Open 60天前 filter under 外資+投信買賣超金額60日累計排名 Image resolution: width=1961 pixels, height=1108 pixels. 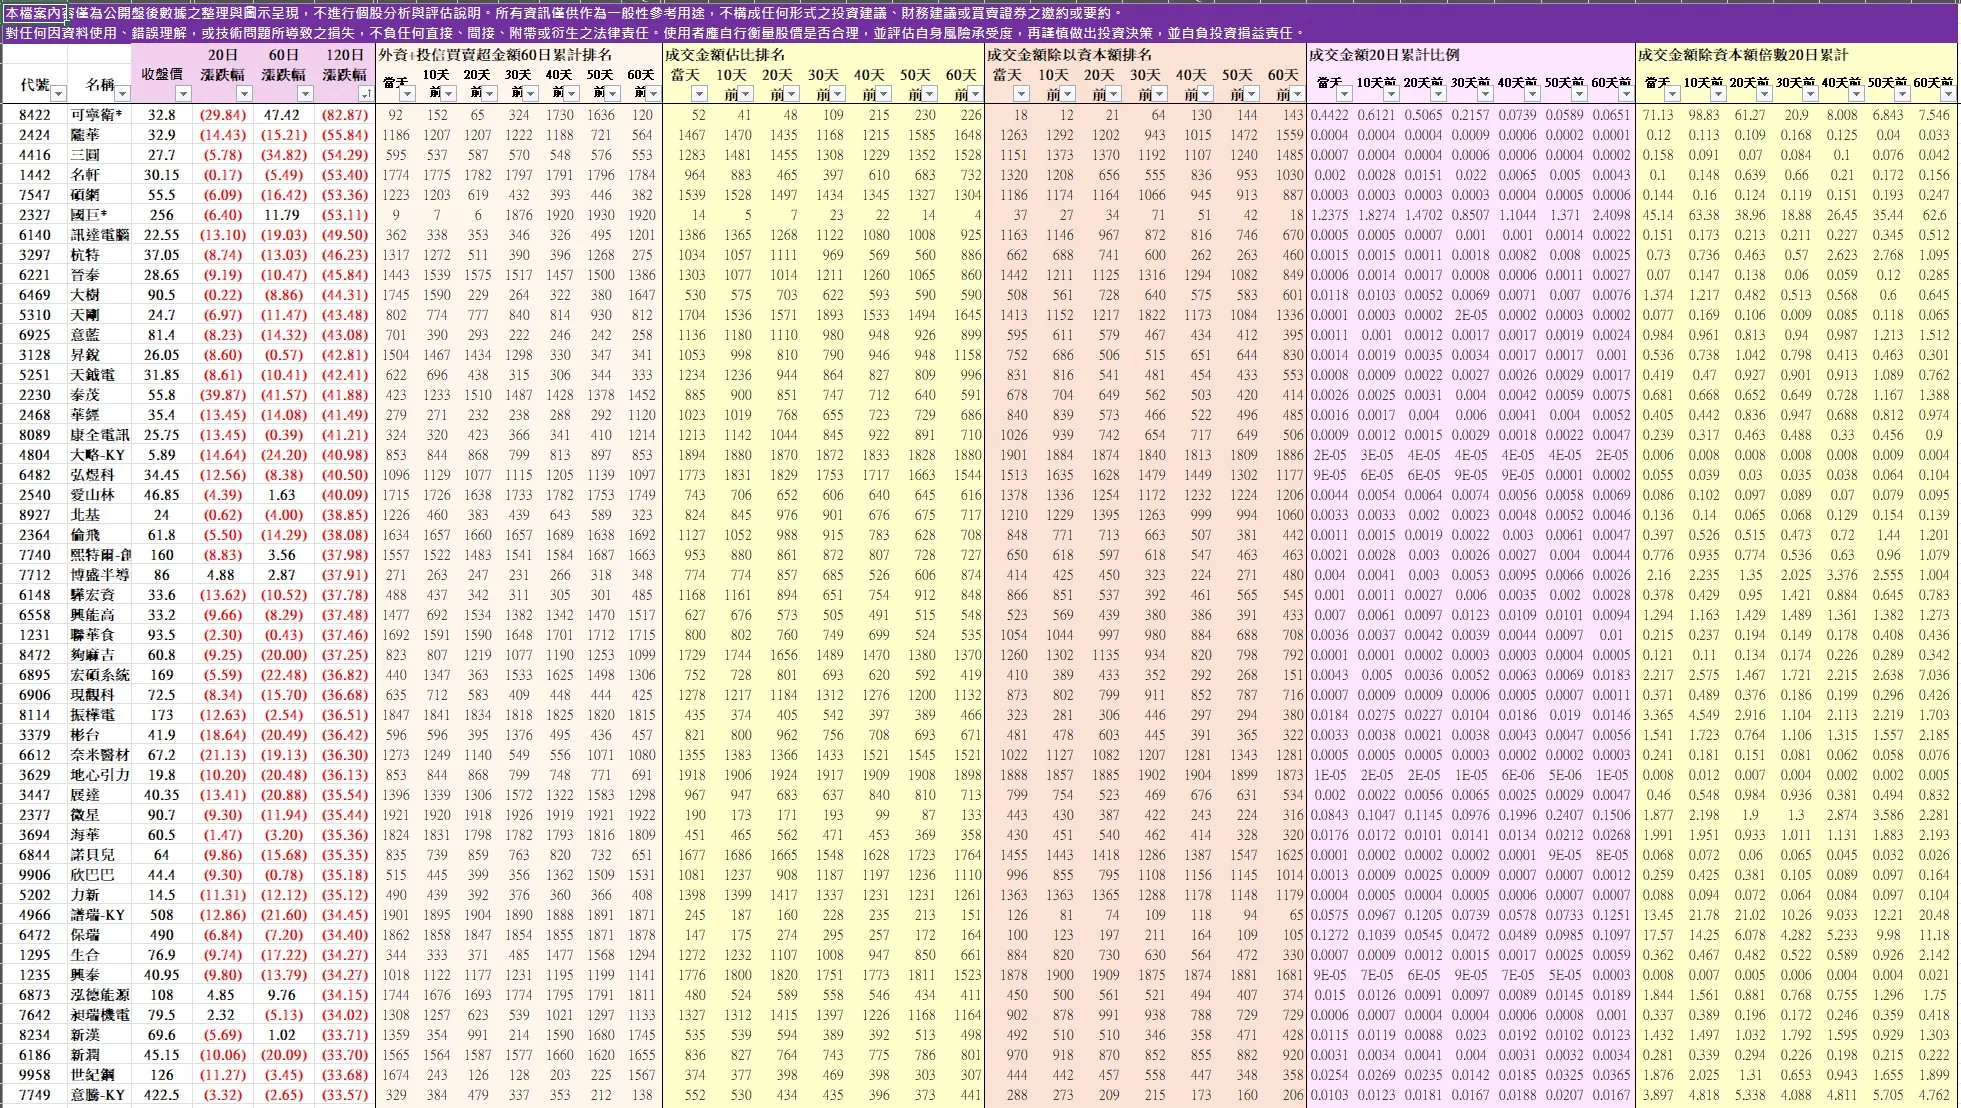coord(653,93)
